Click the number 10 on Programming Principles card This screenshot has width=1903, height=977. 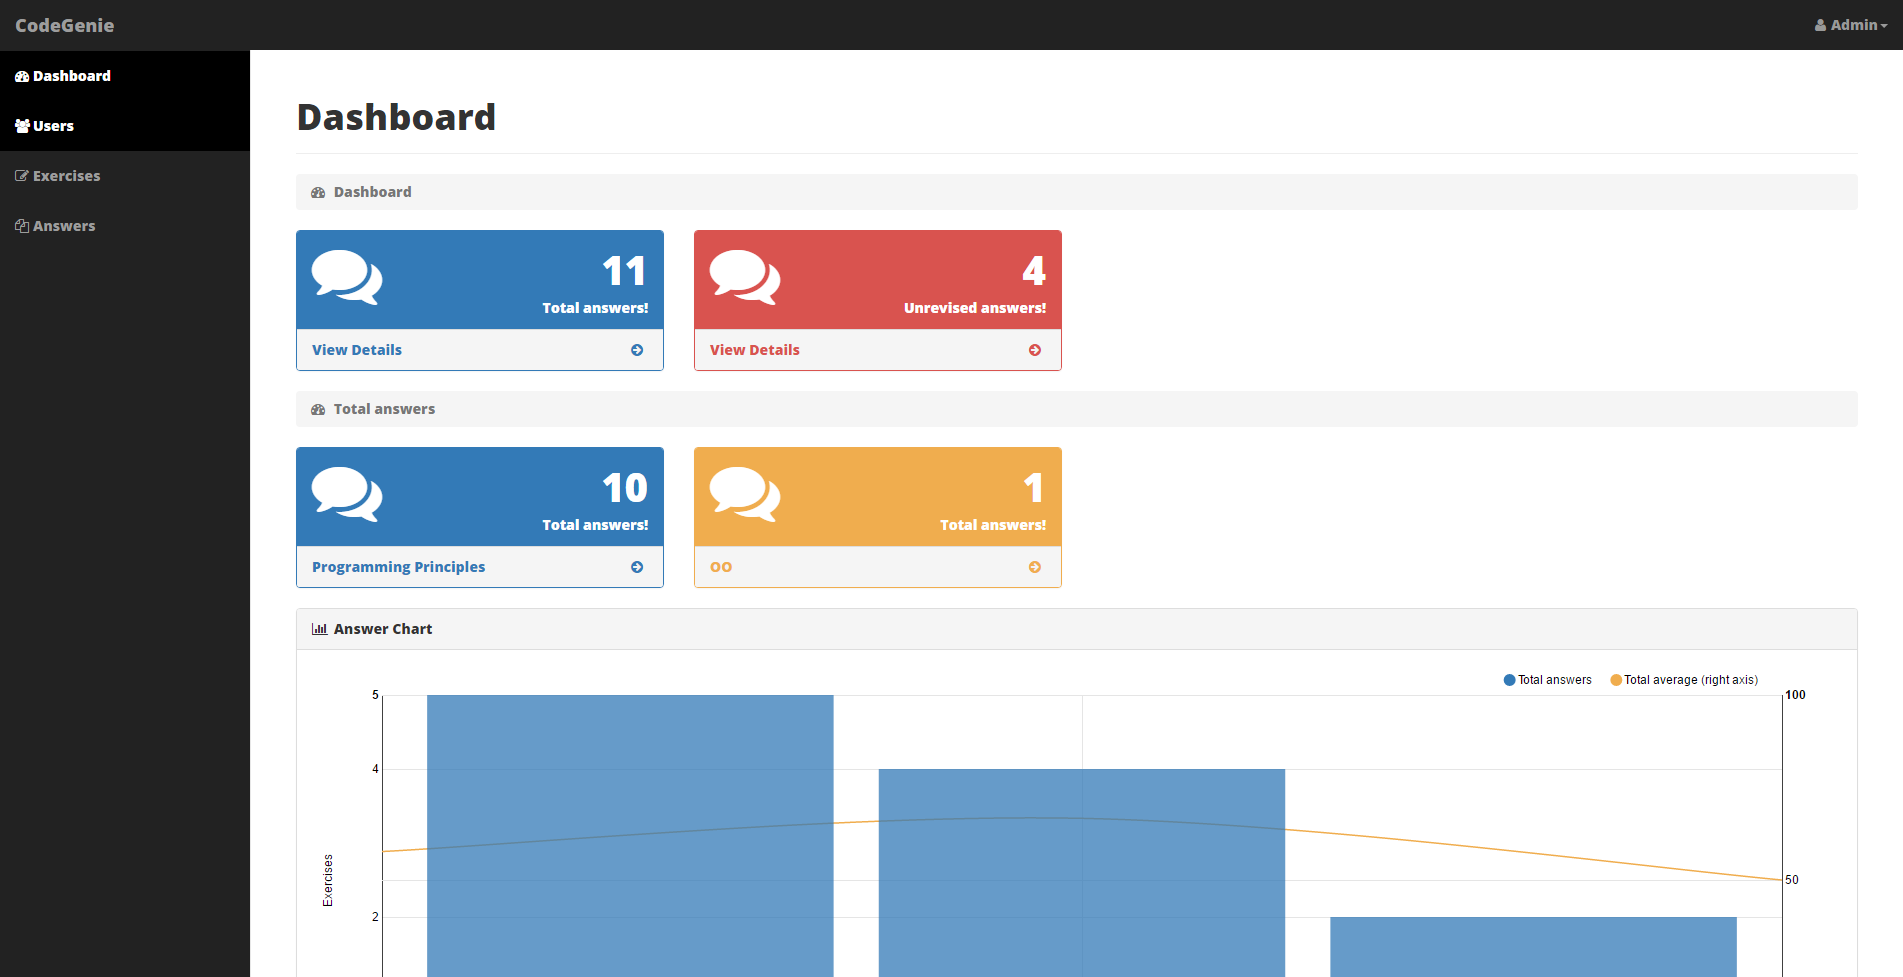point(625,488)
